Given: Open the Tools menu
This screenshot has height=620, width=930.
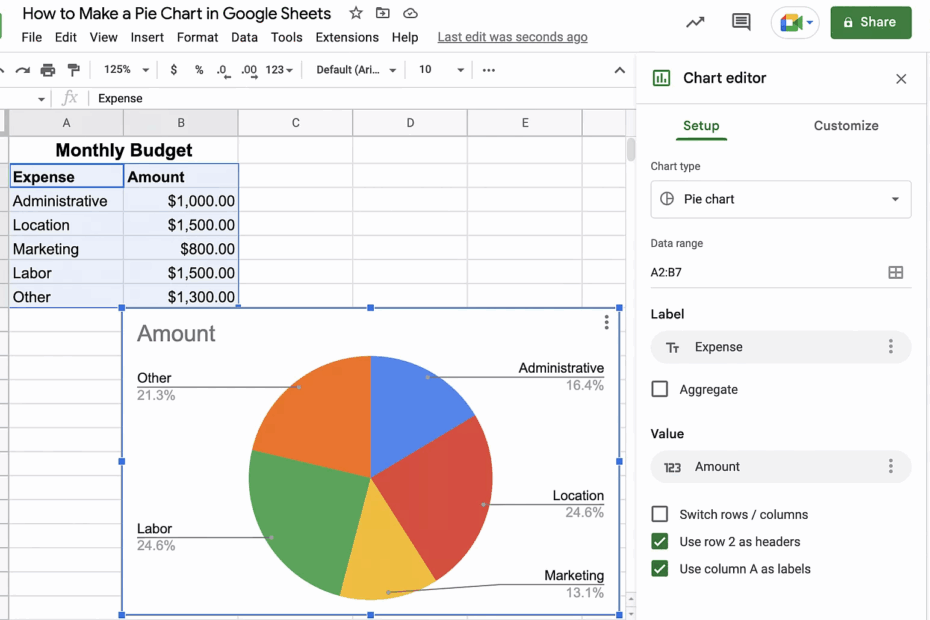Looking at the screenshot, I should click(286, 37).
